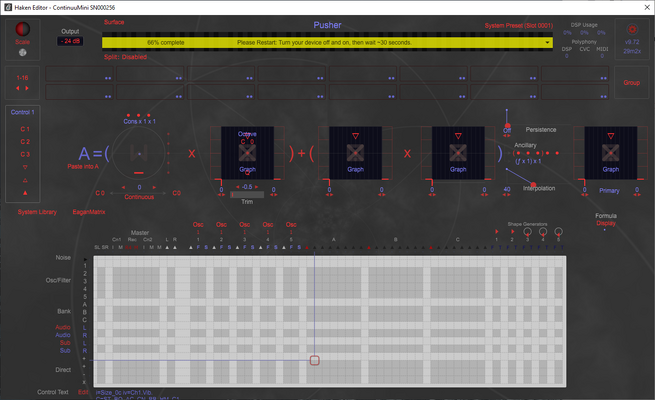Viewport: 655px width, 400px height.
Task: Click the hollow up triangle in Control panel
Action: (x=25, y=180)
